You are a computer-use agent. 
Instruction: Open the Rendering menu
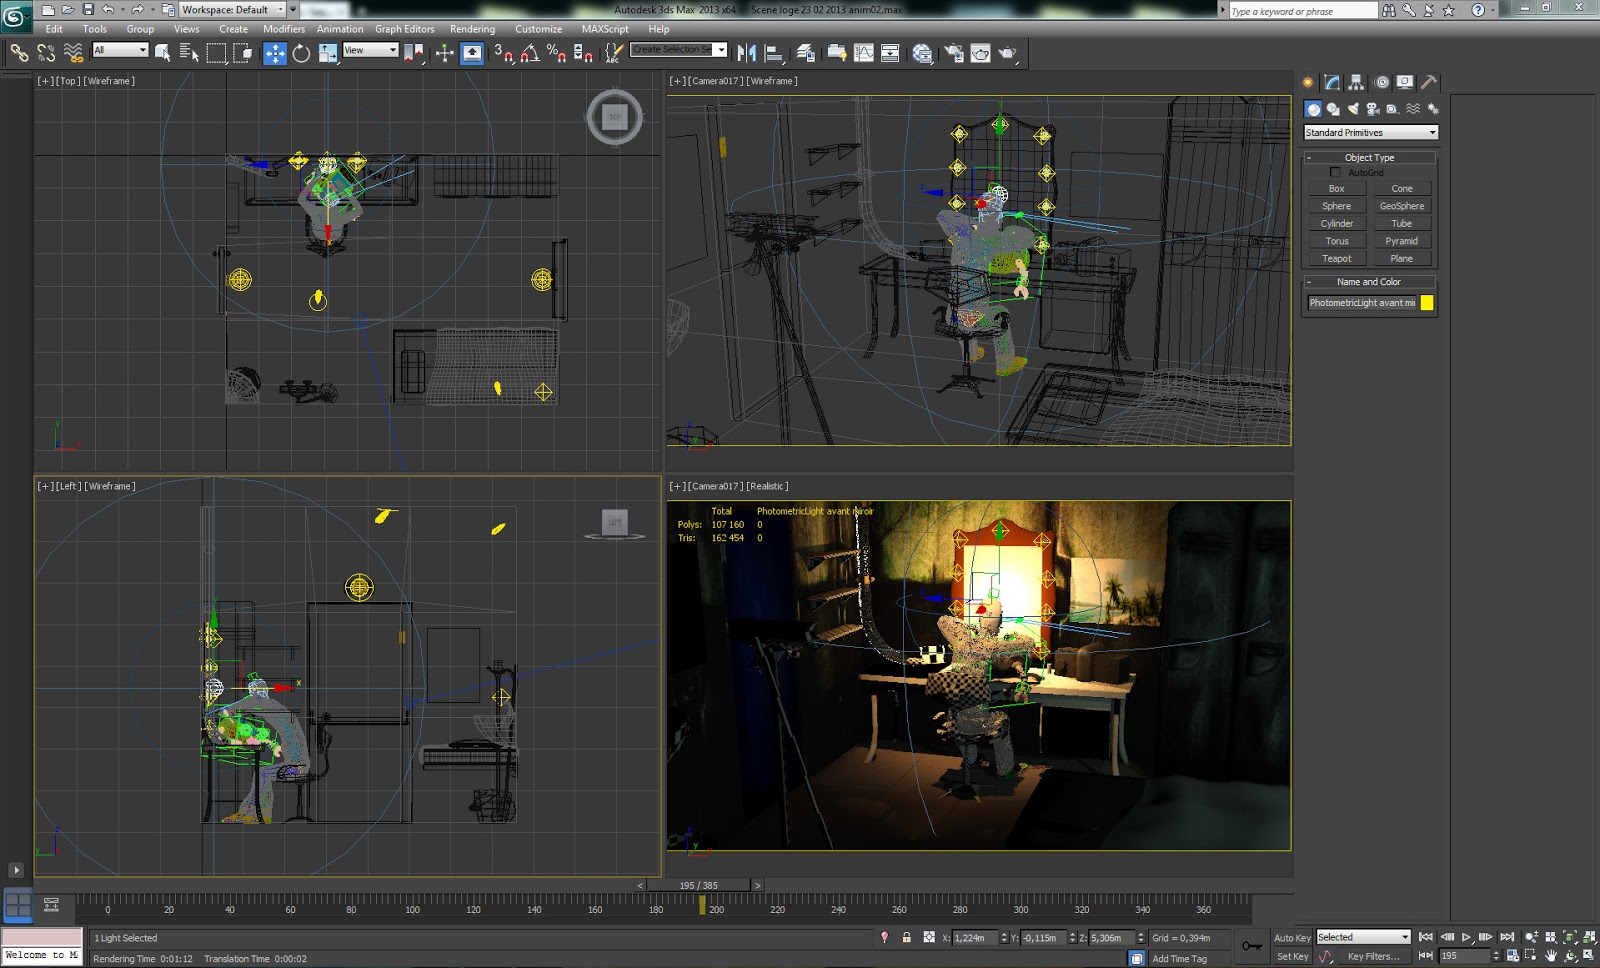pos(472,29)
